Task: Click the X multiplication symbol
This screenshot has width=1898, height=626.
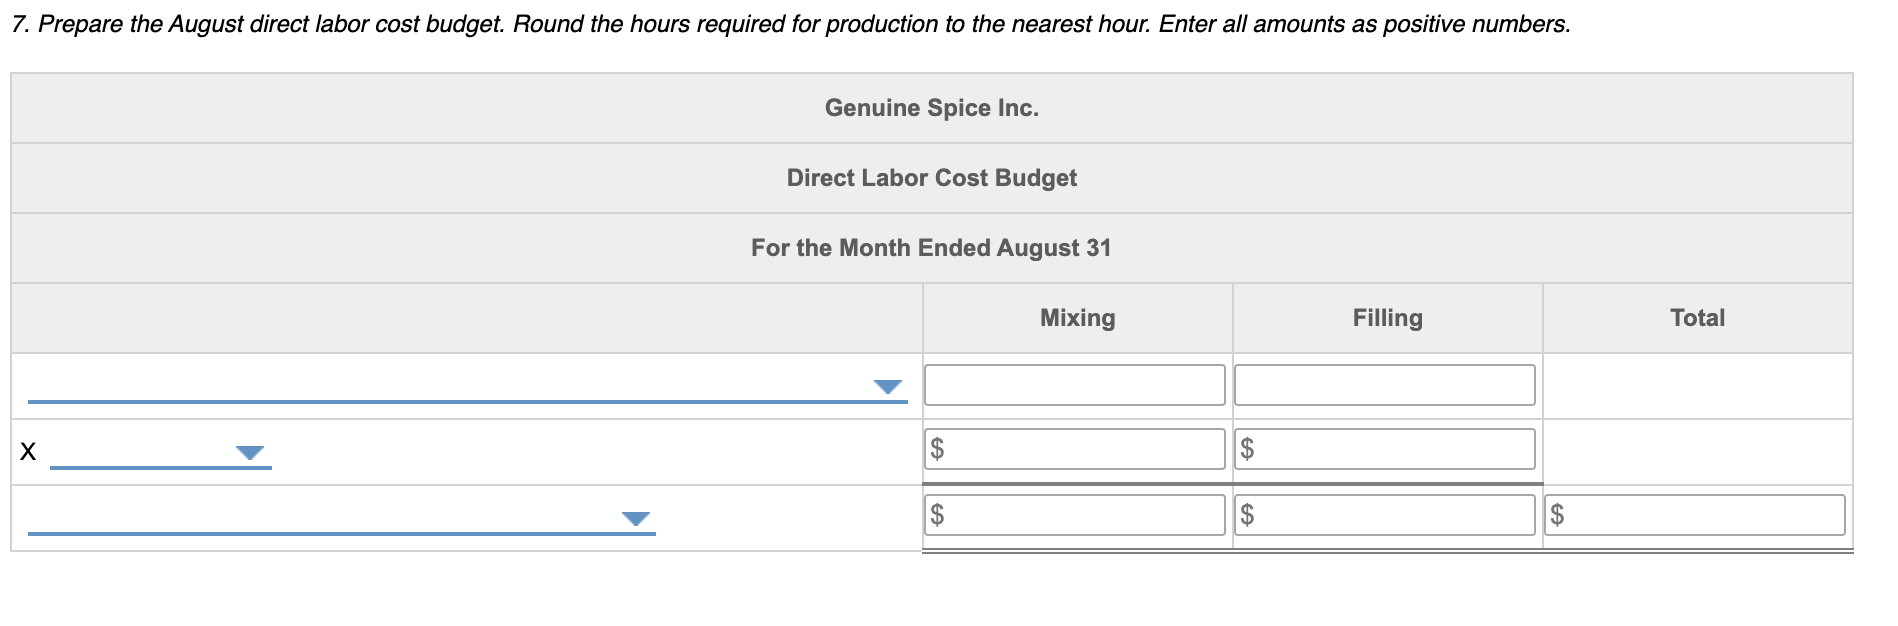Action: [28, 453]
